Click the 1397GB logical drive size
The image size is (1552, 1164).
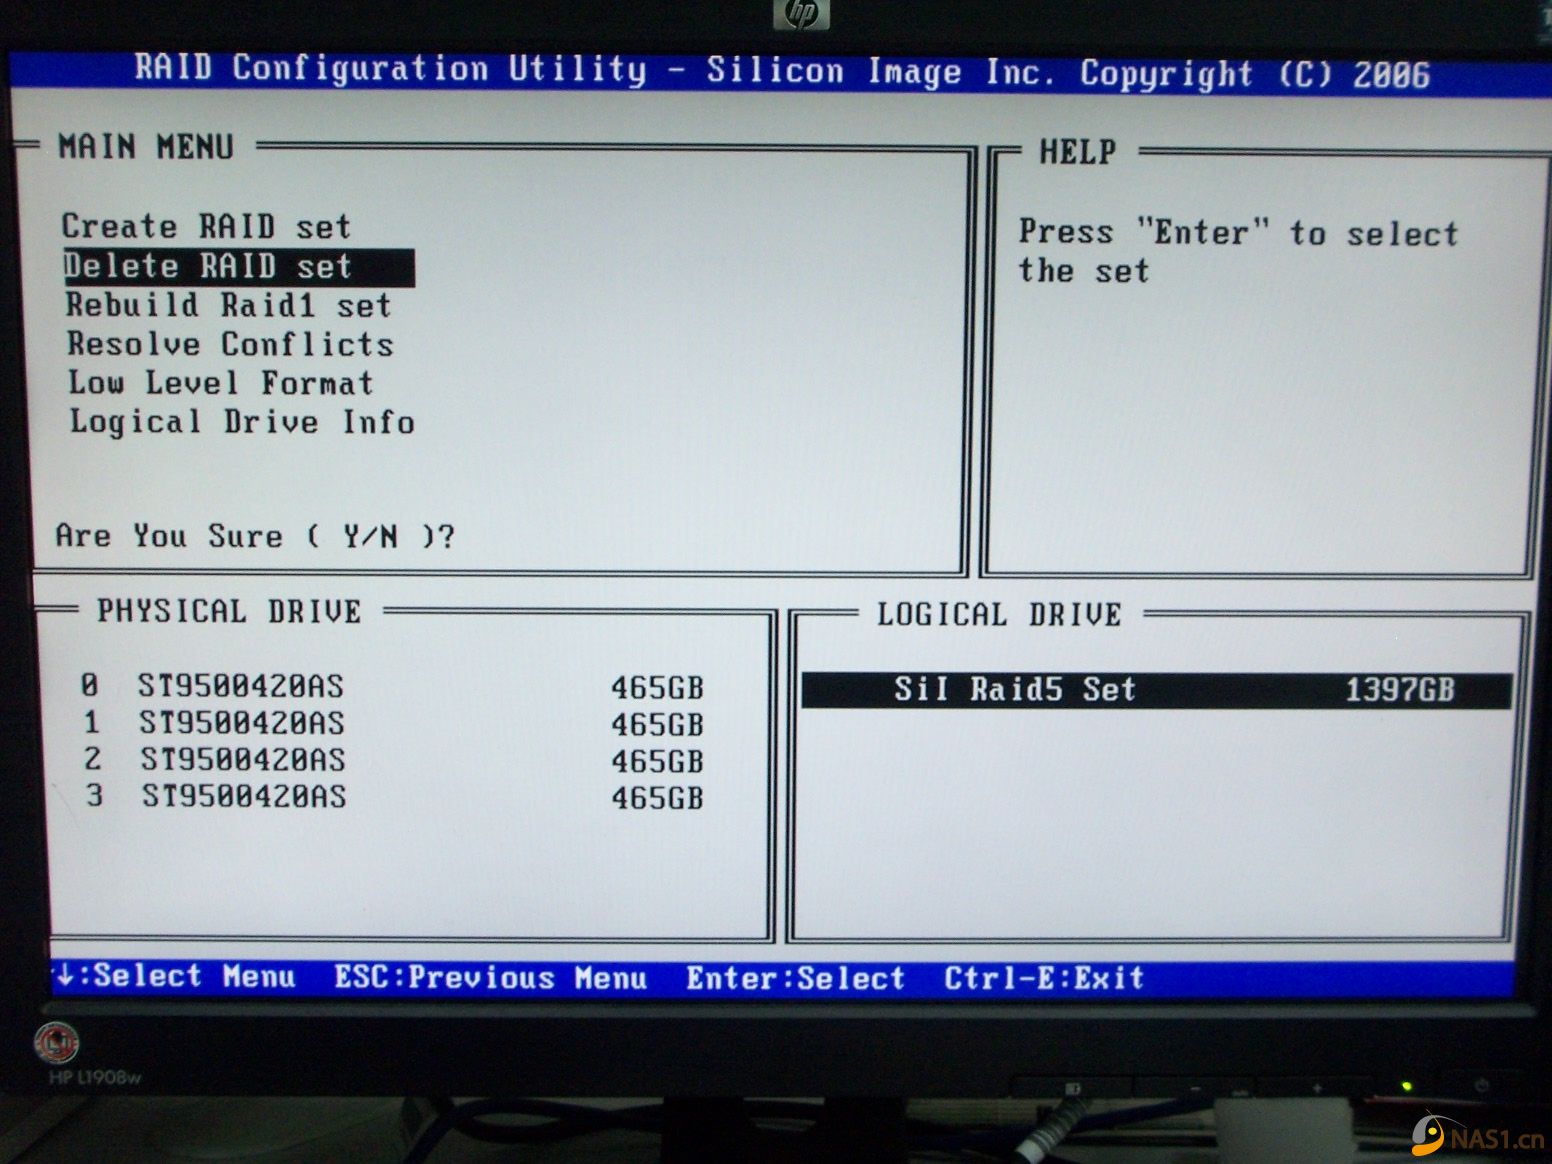point(1399,690)
